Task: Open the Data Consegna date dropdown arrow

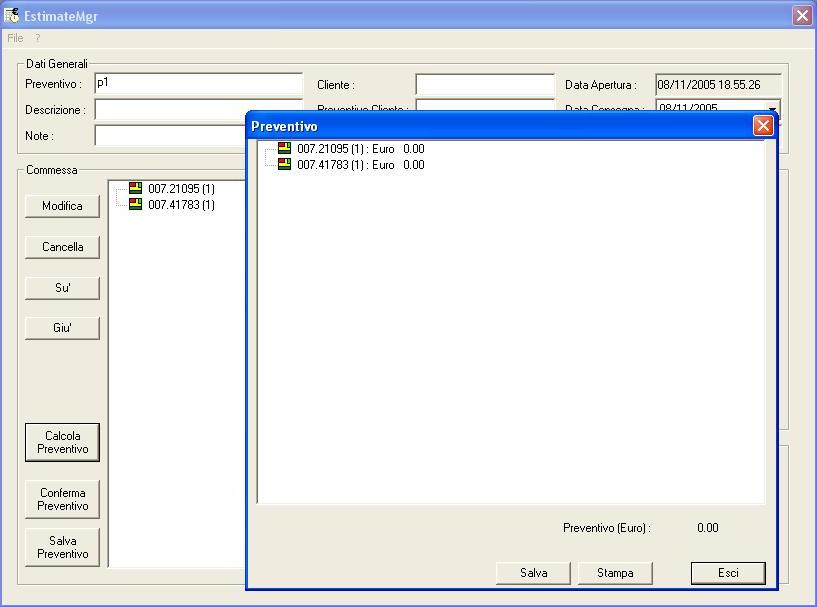Action: 772,108
